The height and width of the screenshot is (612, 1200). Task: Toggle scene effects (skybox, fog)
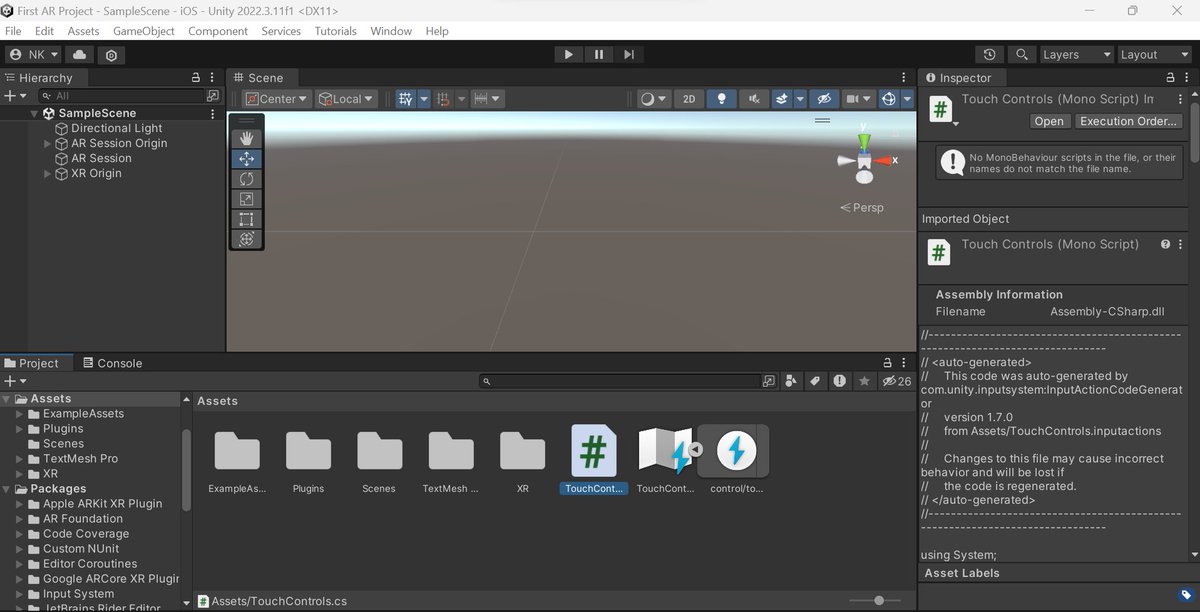pos(783,99)
